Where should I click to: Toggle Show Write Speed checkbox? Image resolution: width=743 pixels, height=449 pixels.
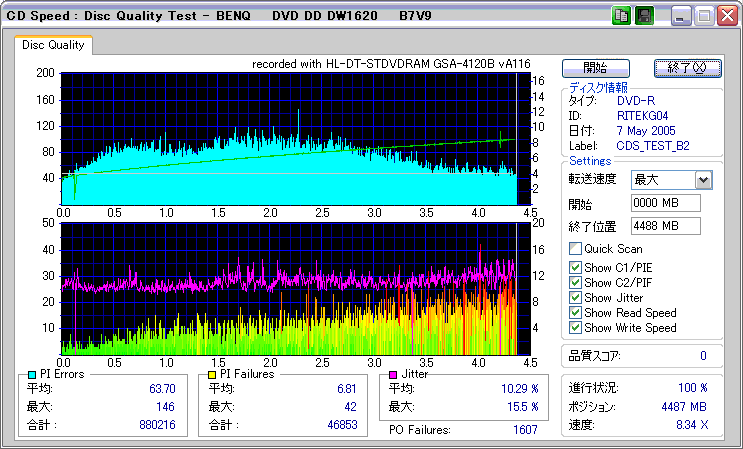tap(575, 328)
